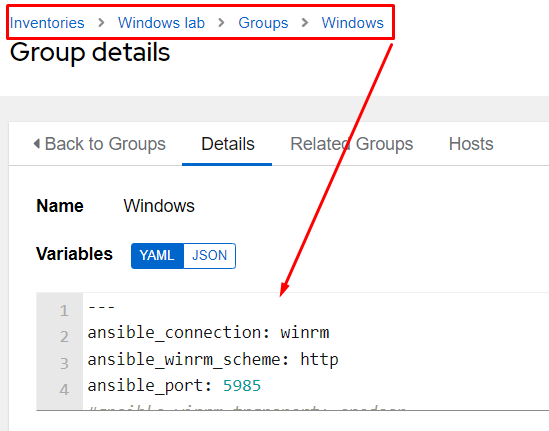Click the Windows breadcrumb link
The width and height of the screenshot is (549, 431).
click(353, 23)
